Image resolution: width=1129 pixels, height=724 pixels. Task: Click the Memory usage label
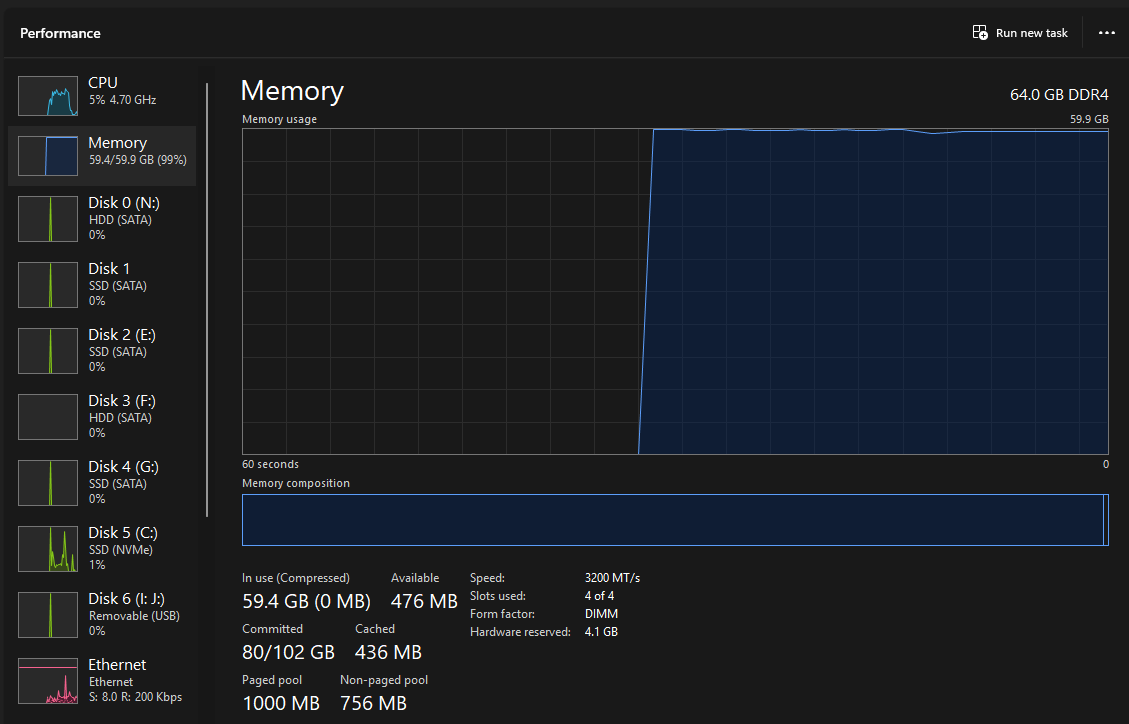point(279,119)
